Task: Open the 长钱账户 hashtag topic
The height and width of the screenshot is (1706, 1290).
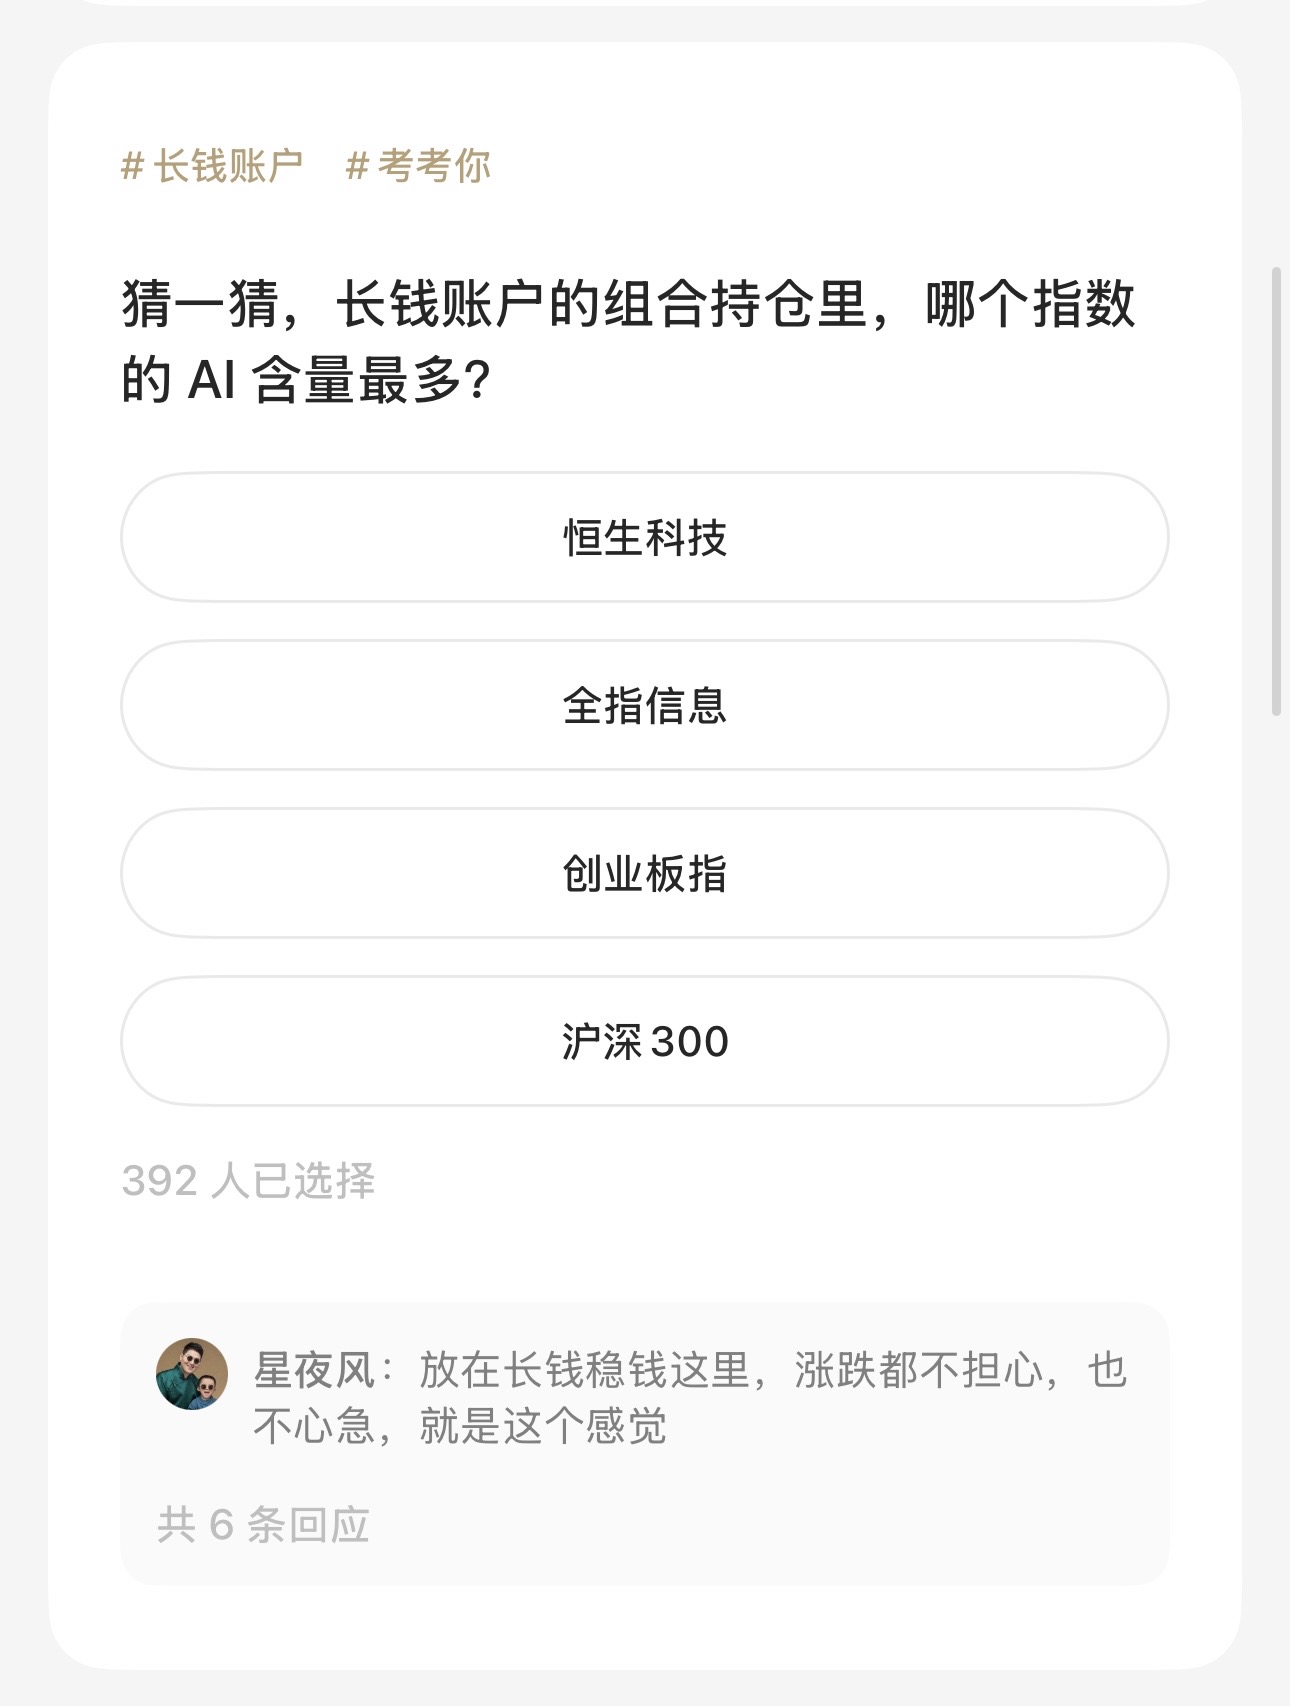Action: (212, 166)
